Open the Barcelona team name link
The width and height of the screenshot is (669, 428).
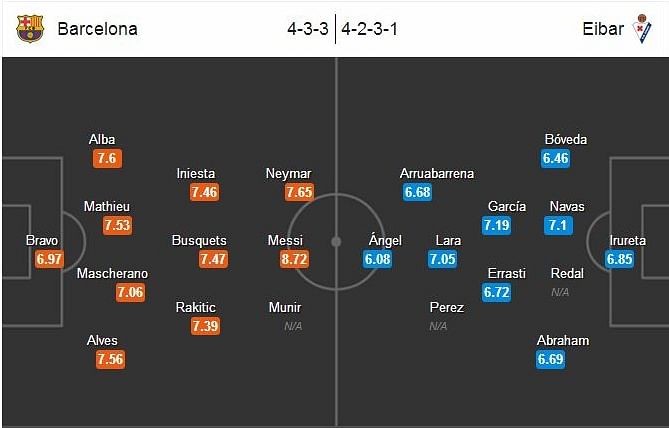click(x=97, y=29)
